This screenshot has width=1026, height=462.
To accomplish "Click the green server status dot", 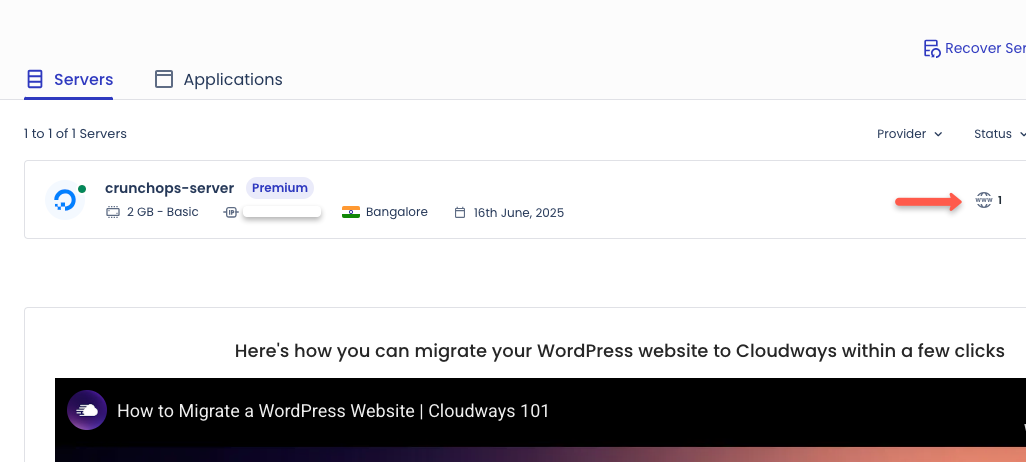I will click(x=81, y=188).
